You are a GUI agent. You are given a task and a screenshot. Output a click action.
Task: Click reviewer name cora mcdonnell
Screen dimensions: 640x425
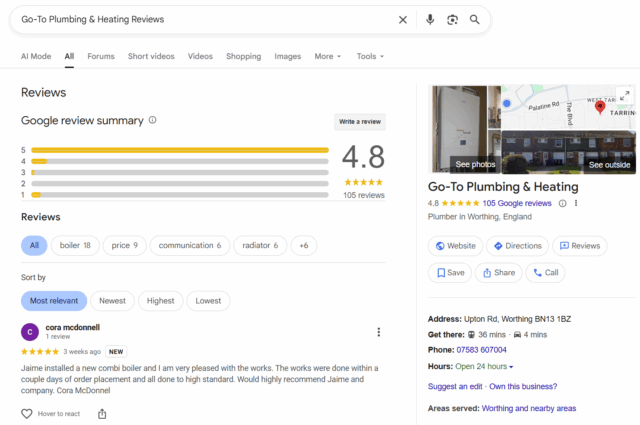click(x=73, y=327)
